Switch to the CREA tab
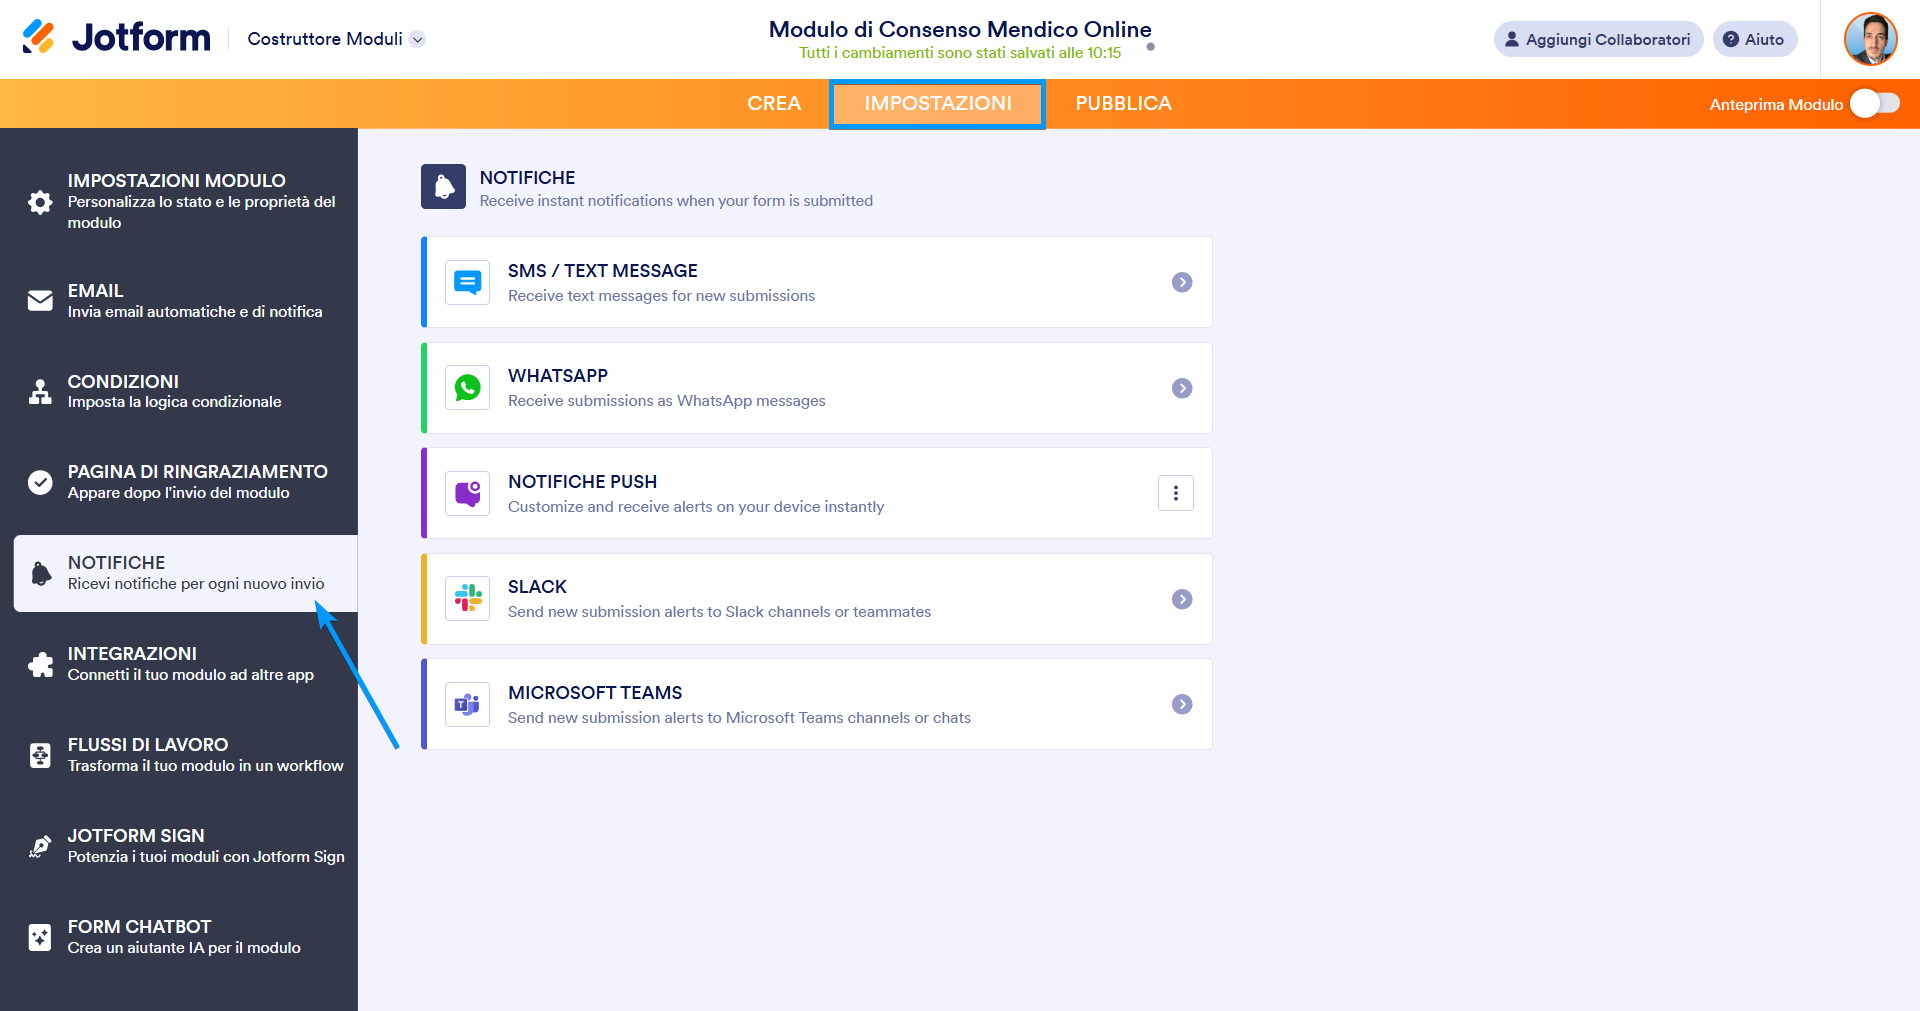Viewport: 1920px width, 1011px height. click(774, 104)
